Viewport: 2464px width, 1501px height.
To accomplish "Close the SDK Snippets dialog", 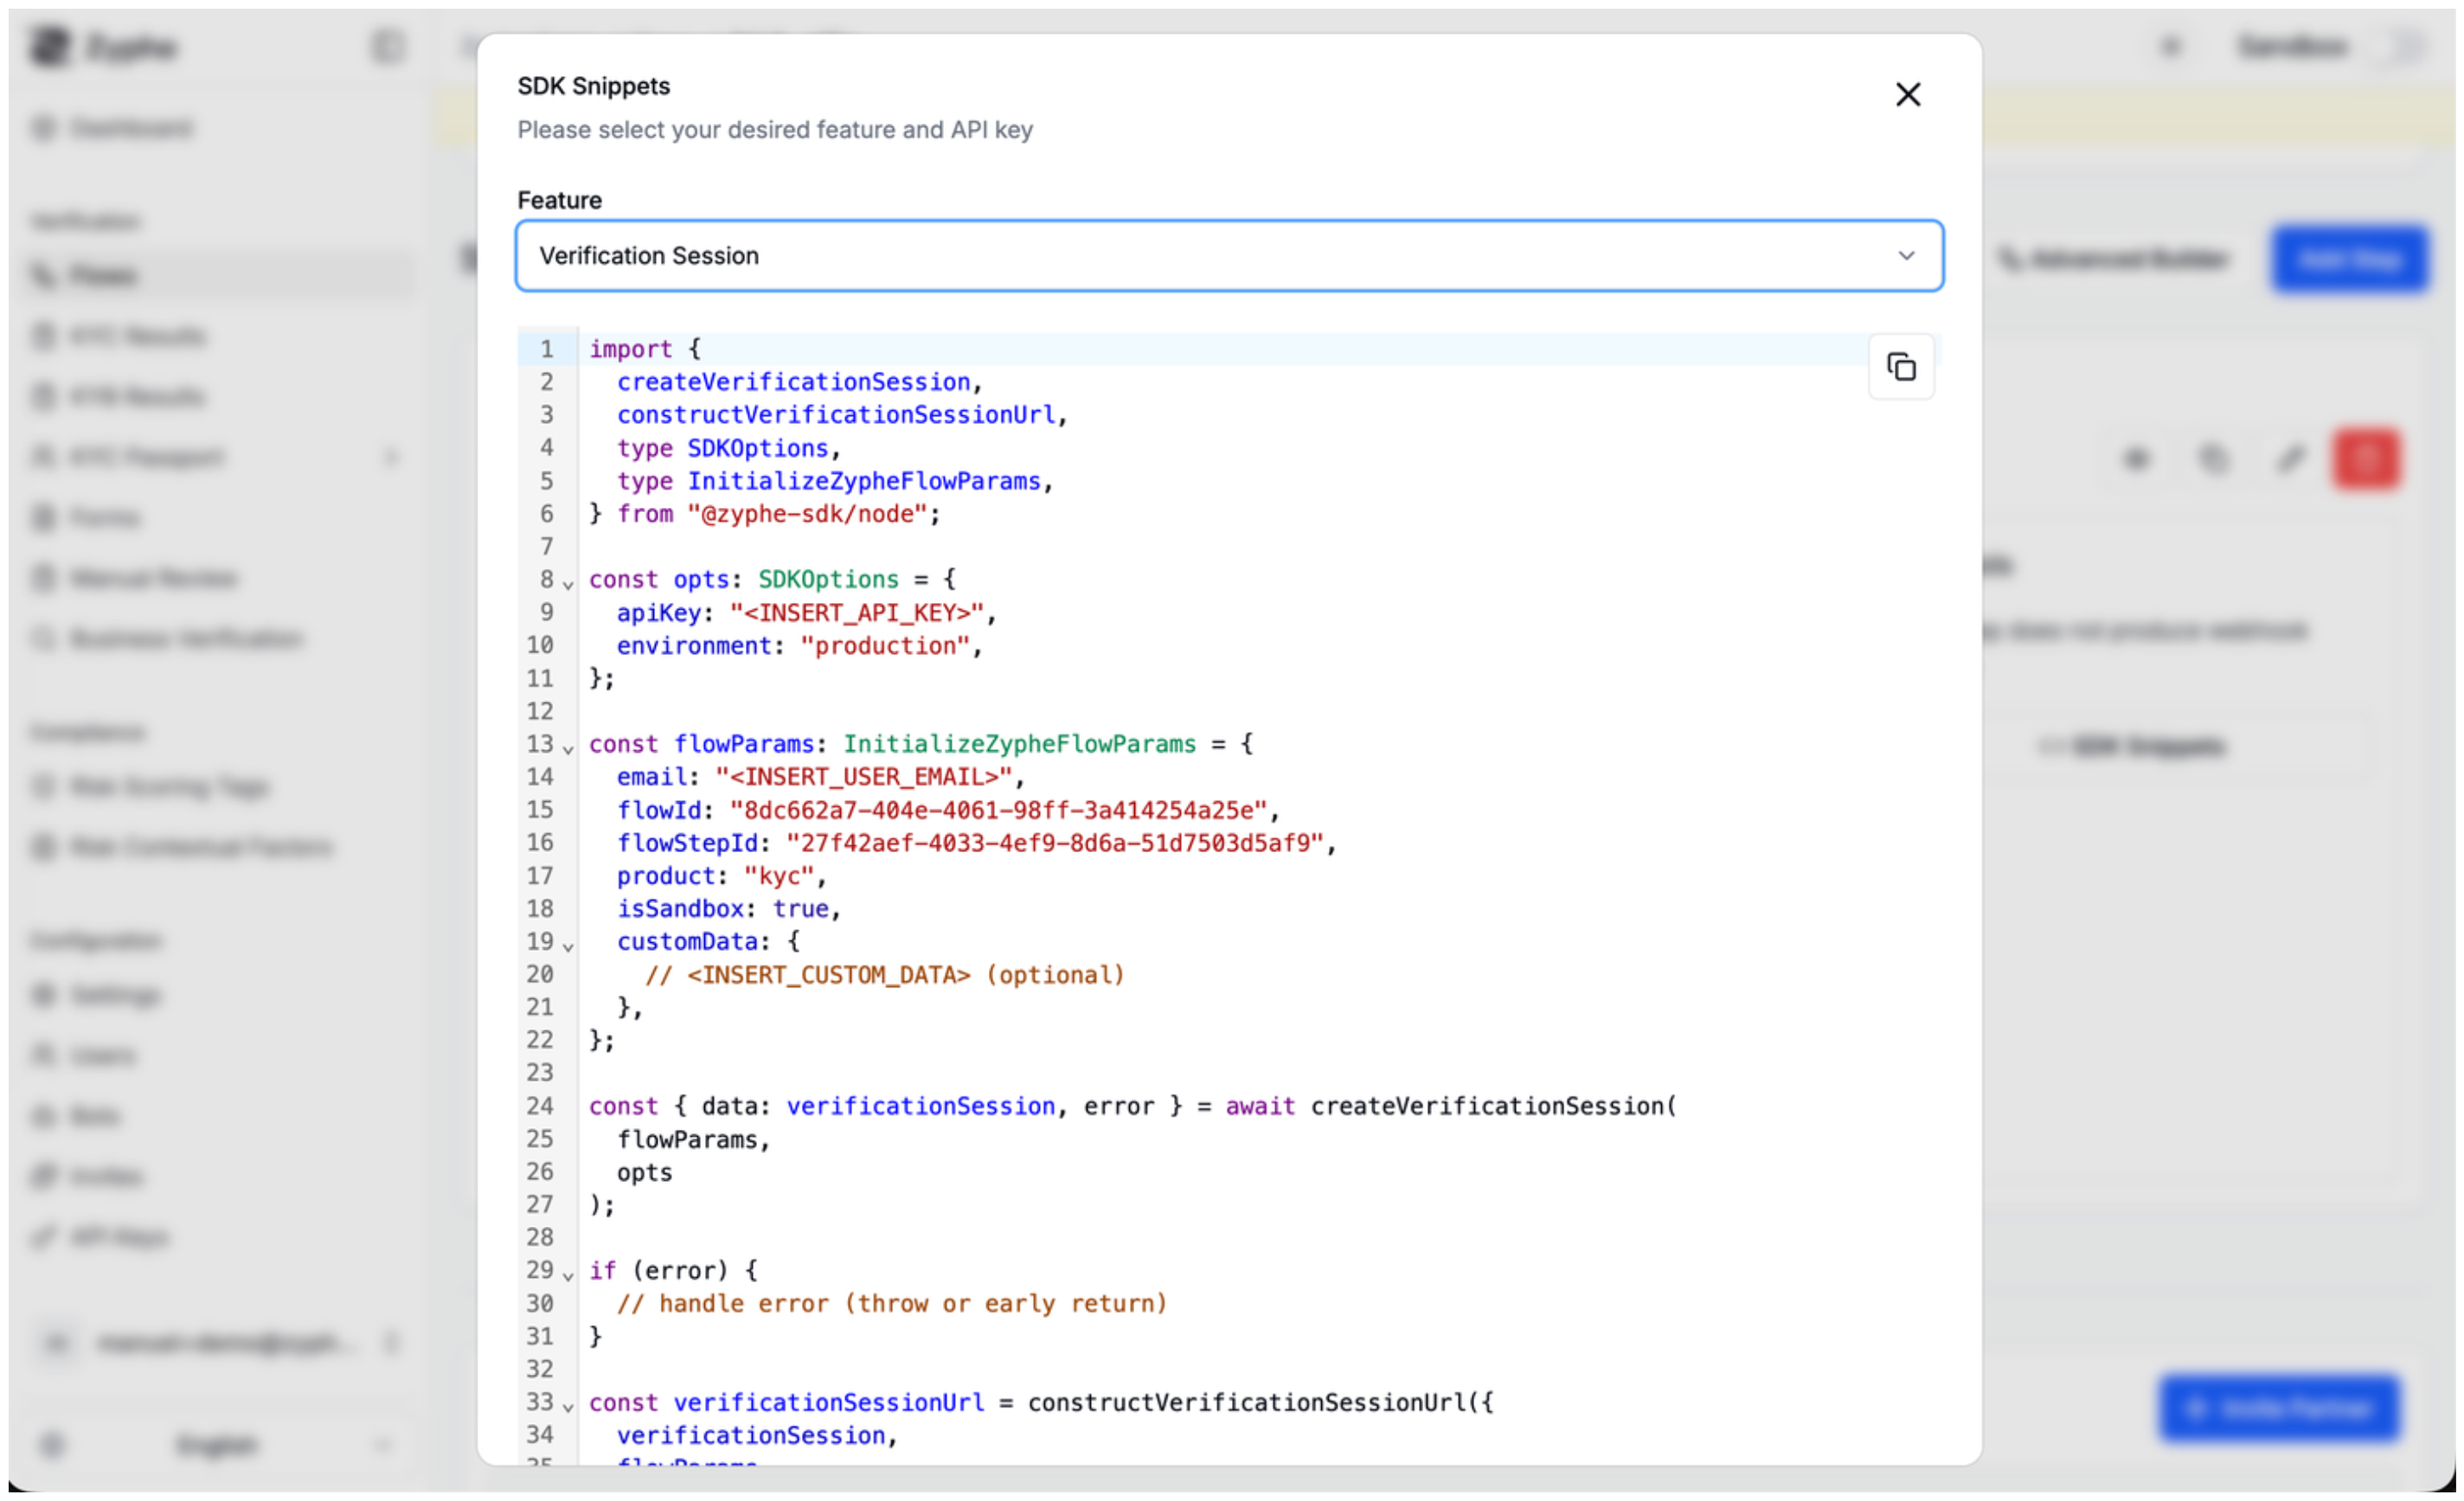I will click(x=1907, y=95).
